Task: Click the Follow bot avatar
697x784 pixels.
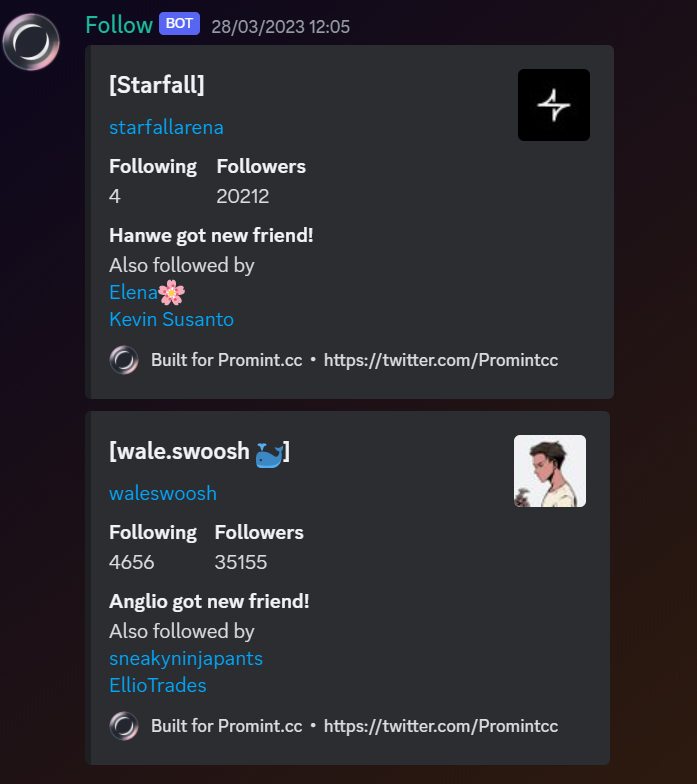Action: coord(31,42)
